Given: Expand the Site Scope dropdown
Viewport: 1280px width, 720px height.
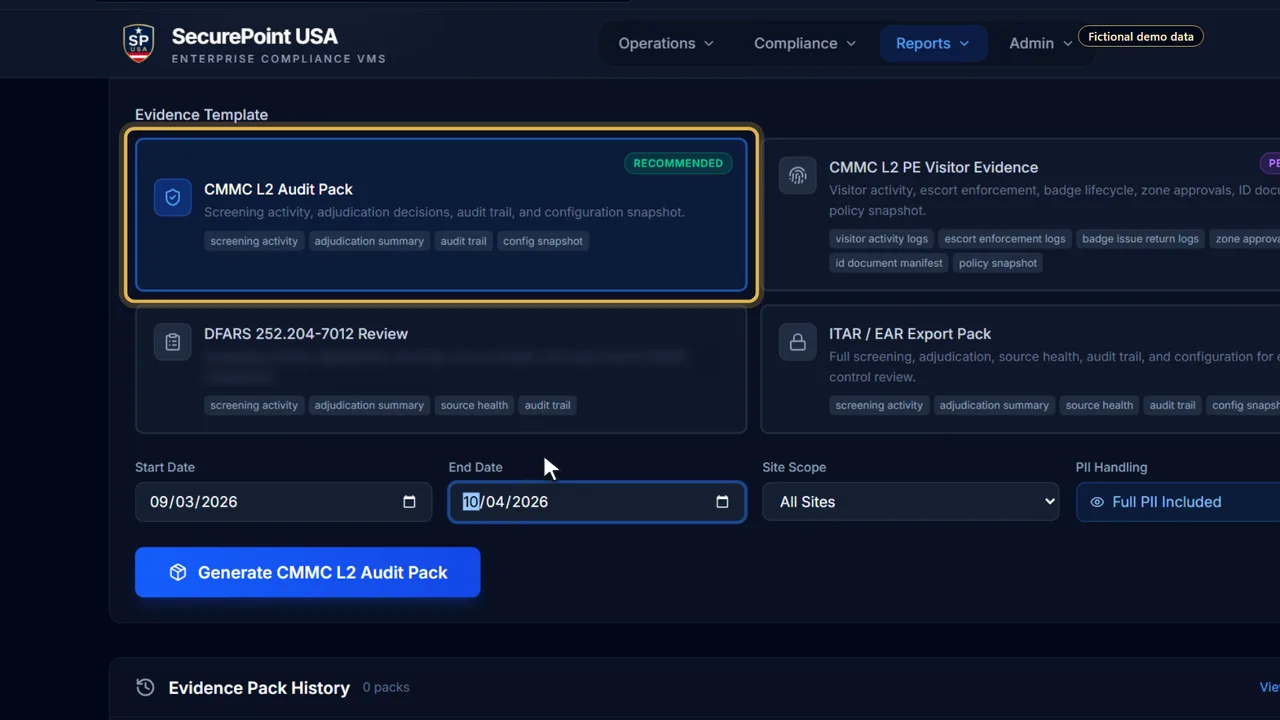Looking at the screenshot, I should point(910,502).
